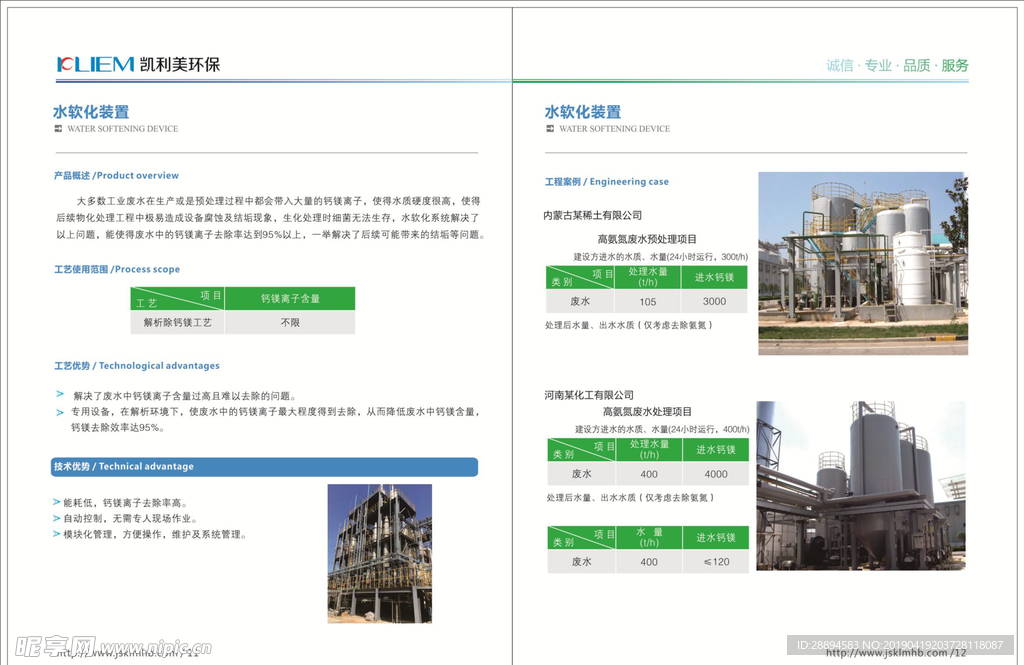Click the arrow bullet before 能耗低
The image size is (1024, 665).
click(x=56, y=502)
